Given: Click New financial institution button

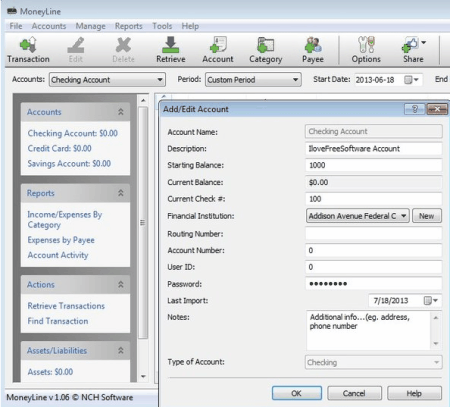Looking at the screenshot, I should [x=427, y=216].
